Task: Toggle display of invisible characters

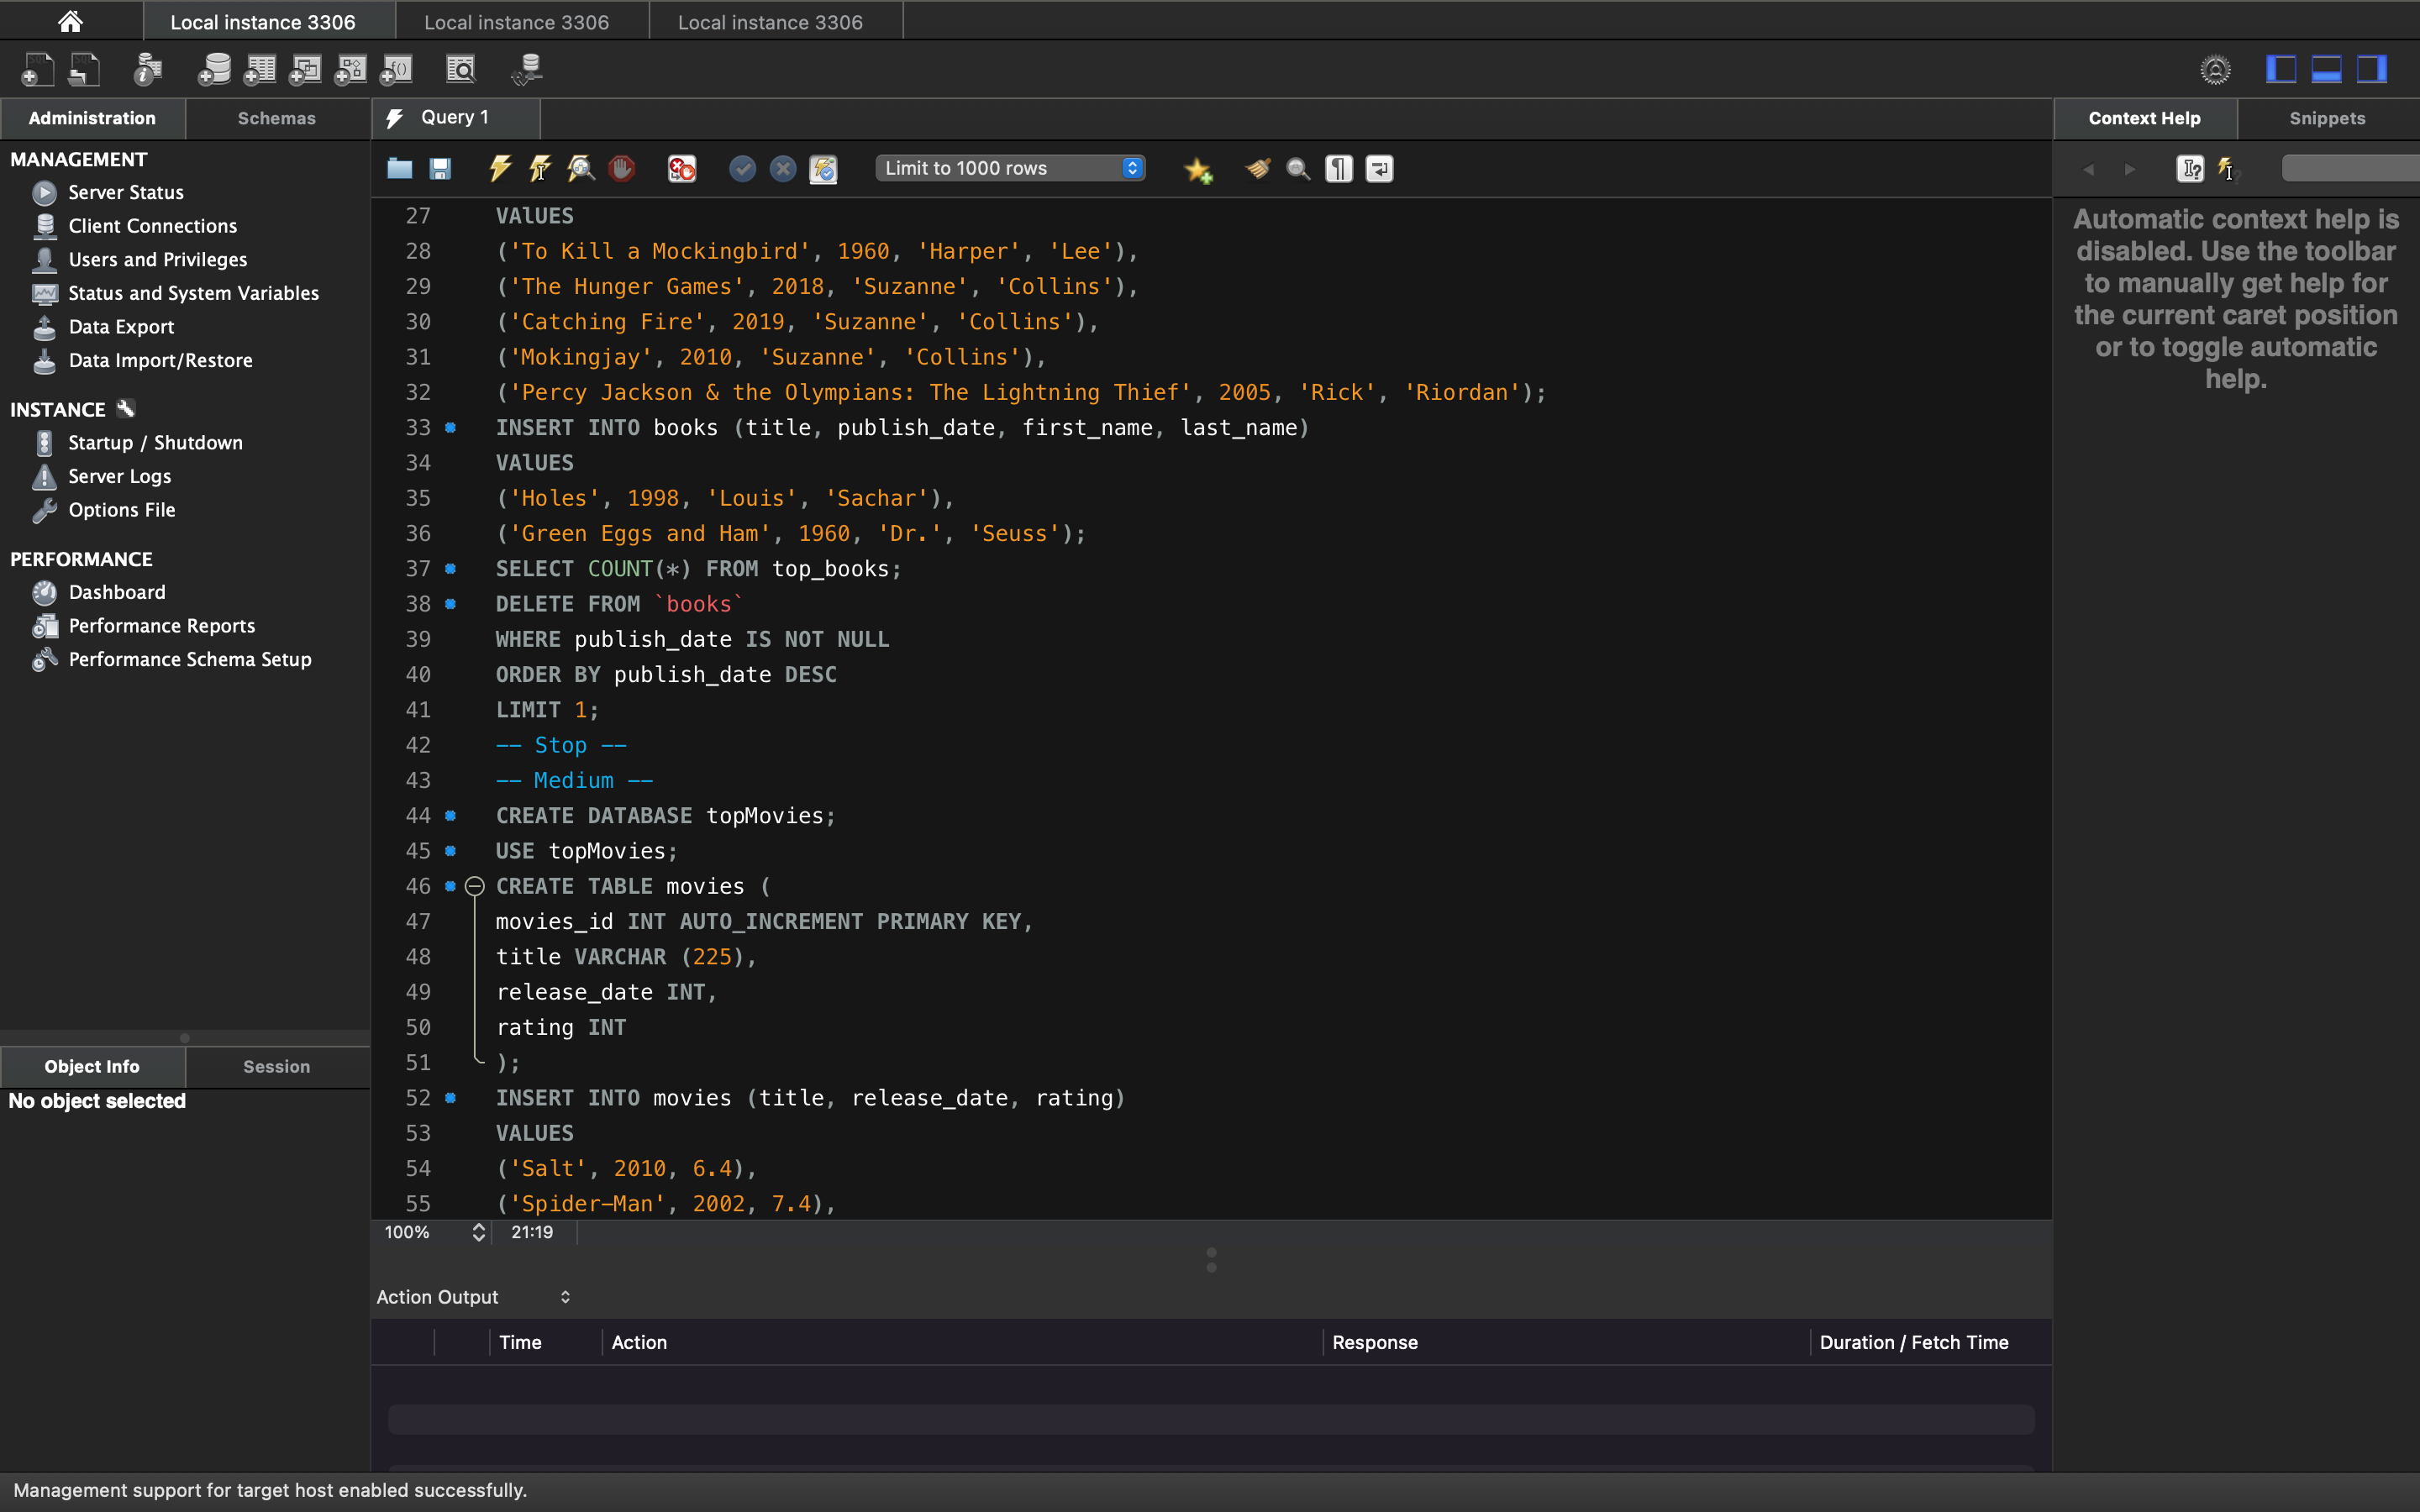Action: pos(1337,168)
